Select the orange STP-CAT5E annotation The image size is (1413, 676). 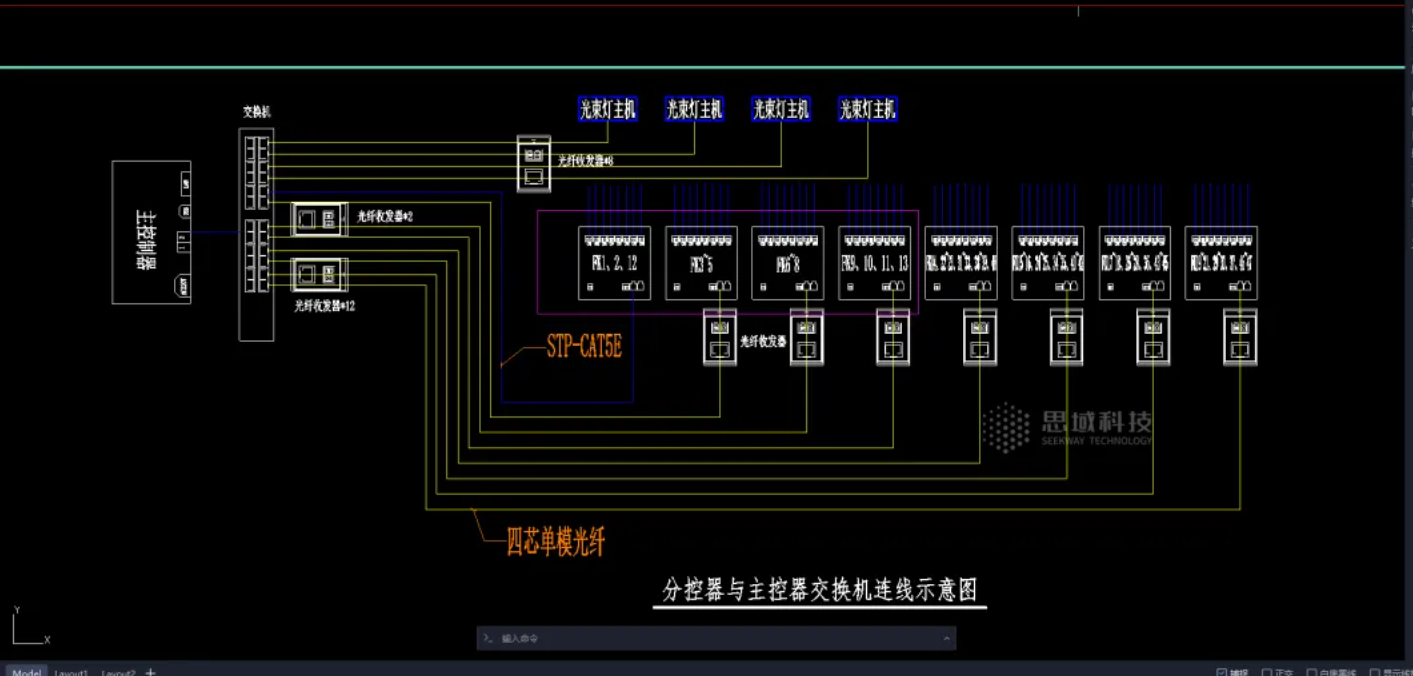(584, 347)
